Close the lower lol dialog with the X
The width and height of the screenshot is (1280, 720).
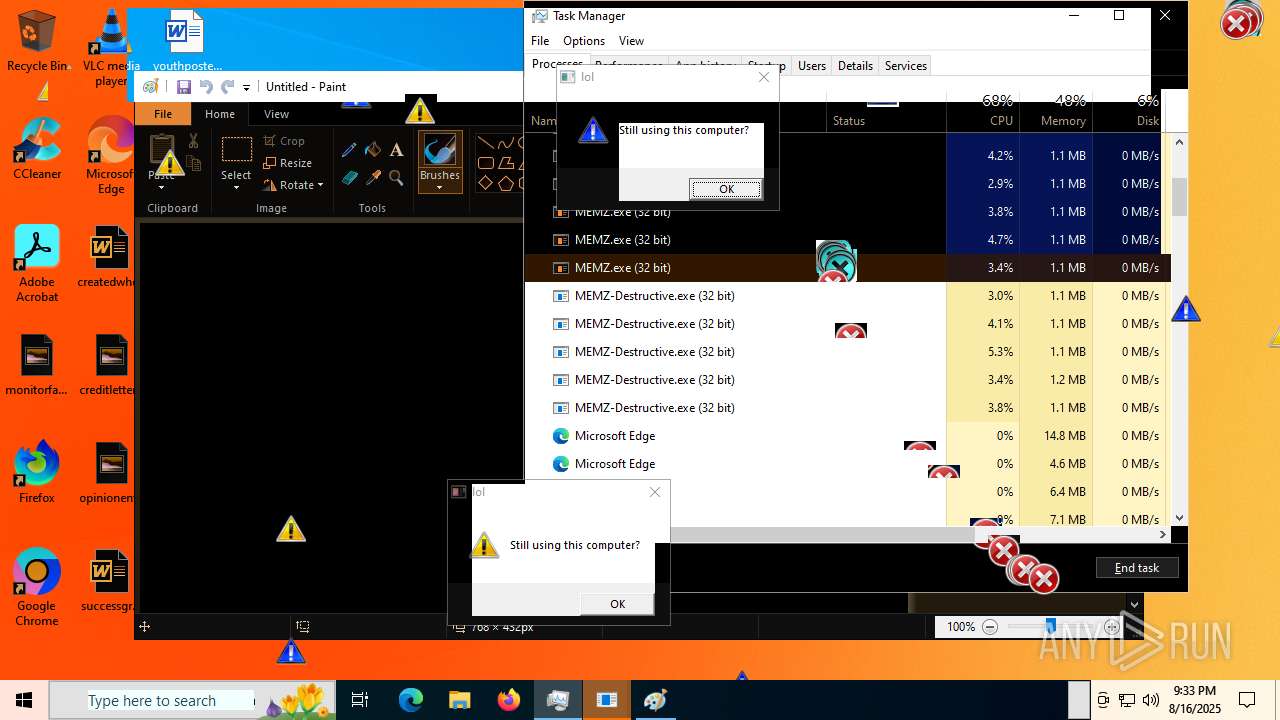tap(655, 492)
